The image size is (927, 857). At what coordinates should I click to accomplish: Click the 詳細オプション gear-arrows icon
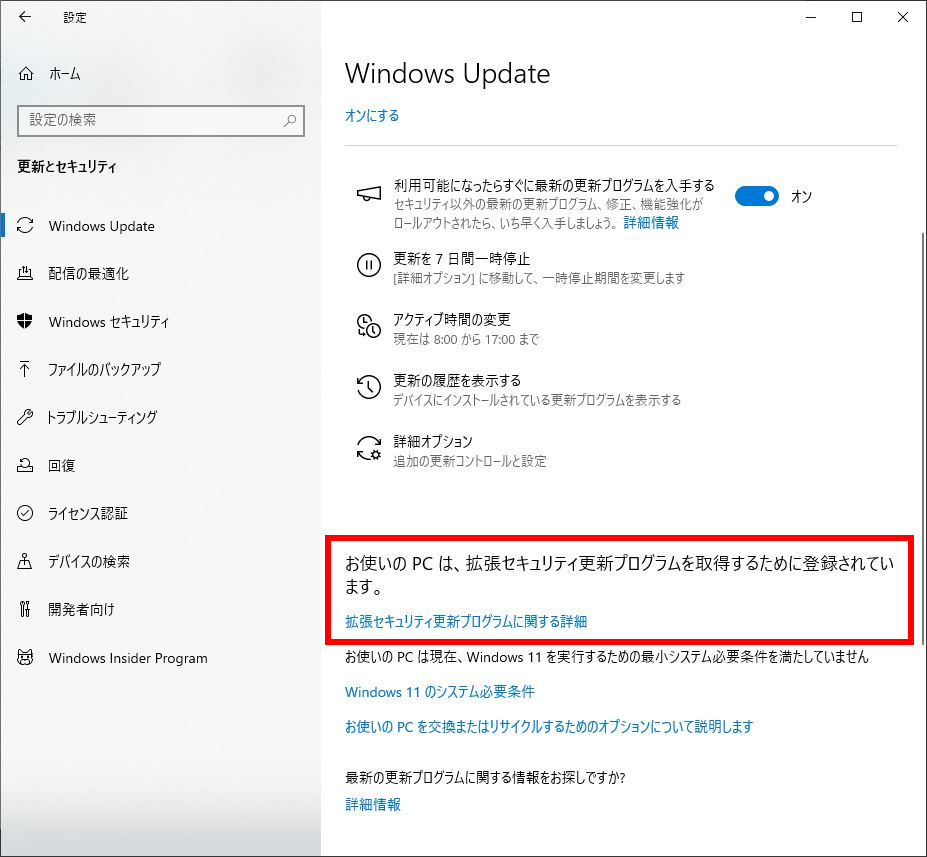369,448
